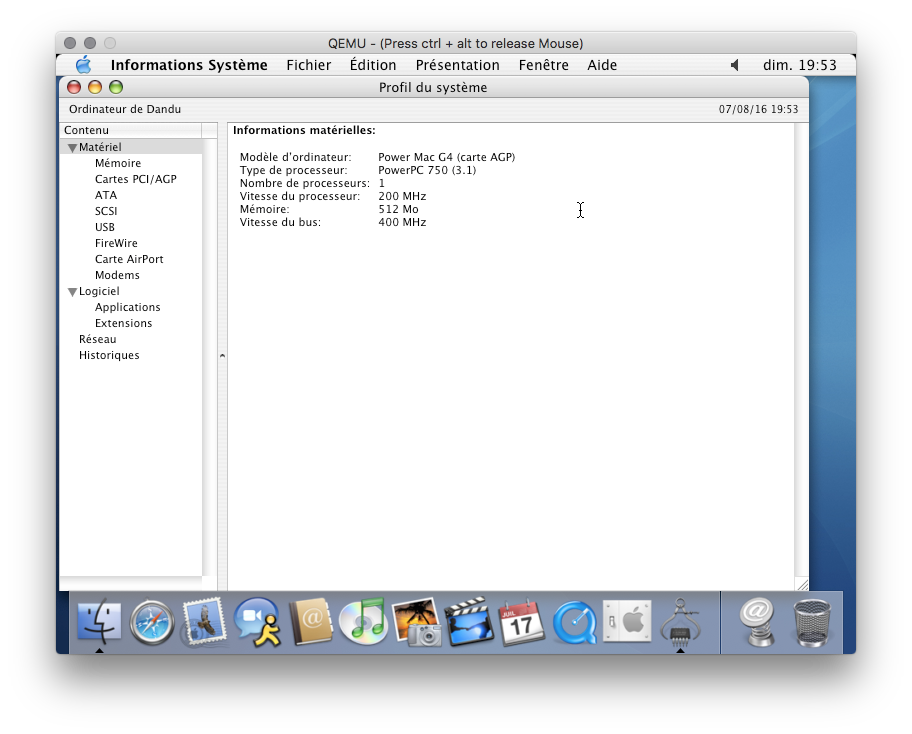Select ATA in the sidebar

pos(106,195)
